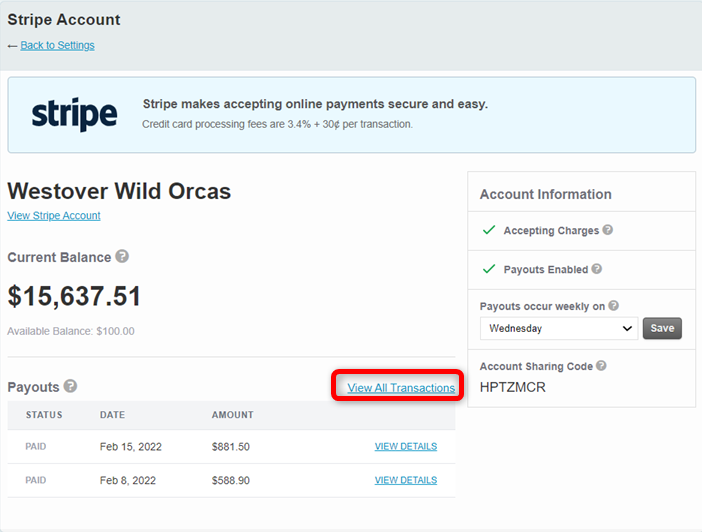Click help icon by Account Sharing Code
The width and height of the screenshot is (702, 532).
click(x=601, y=365)
